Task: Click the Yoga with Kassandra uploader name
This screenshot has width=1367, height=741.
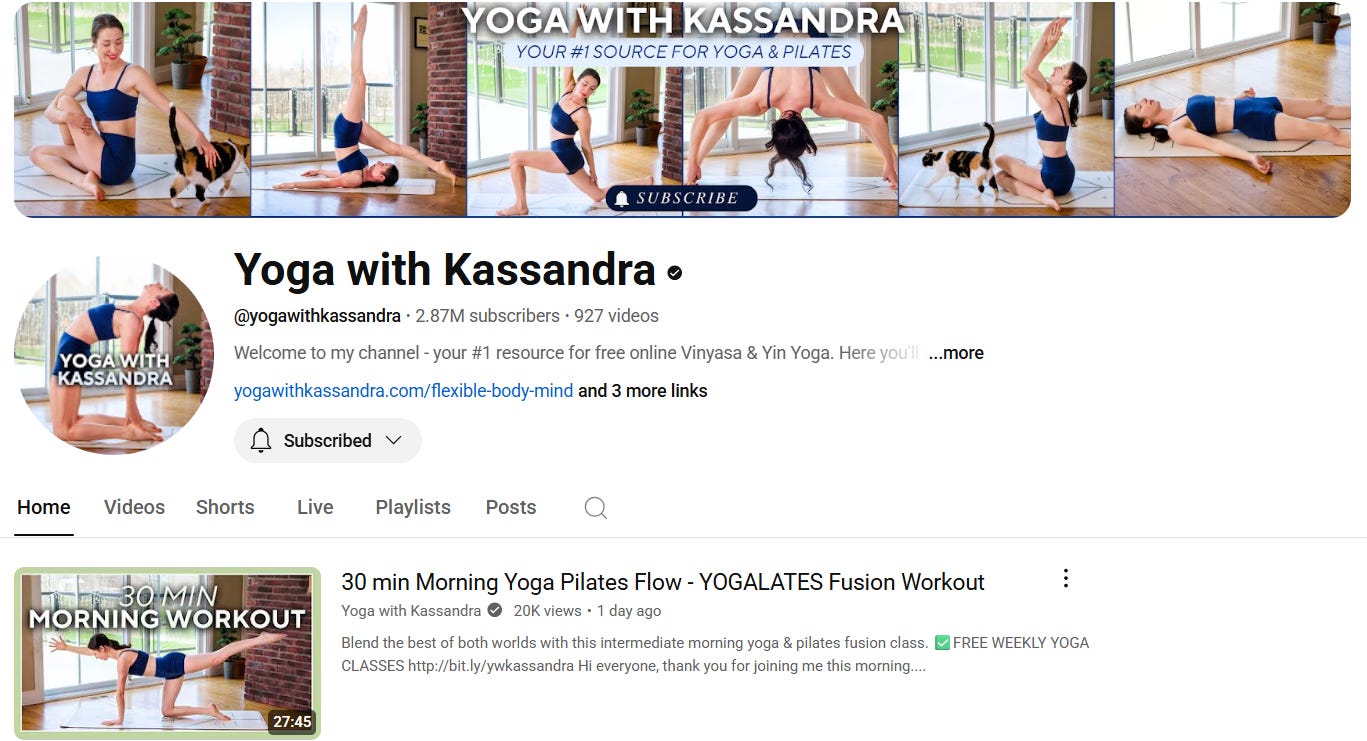Action: coord(411,611)
